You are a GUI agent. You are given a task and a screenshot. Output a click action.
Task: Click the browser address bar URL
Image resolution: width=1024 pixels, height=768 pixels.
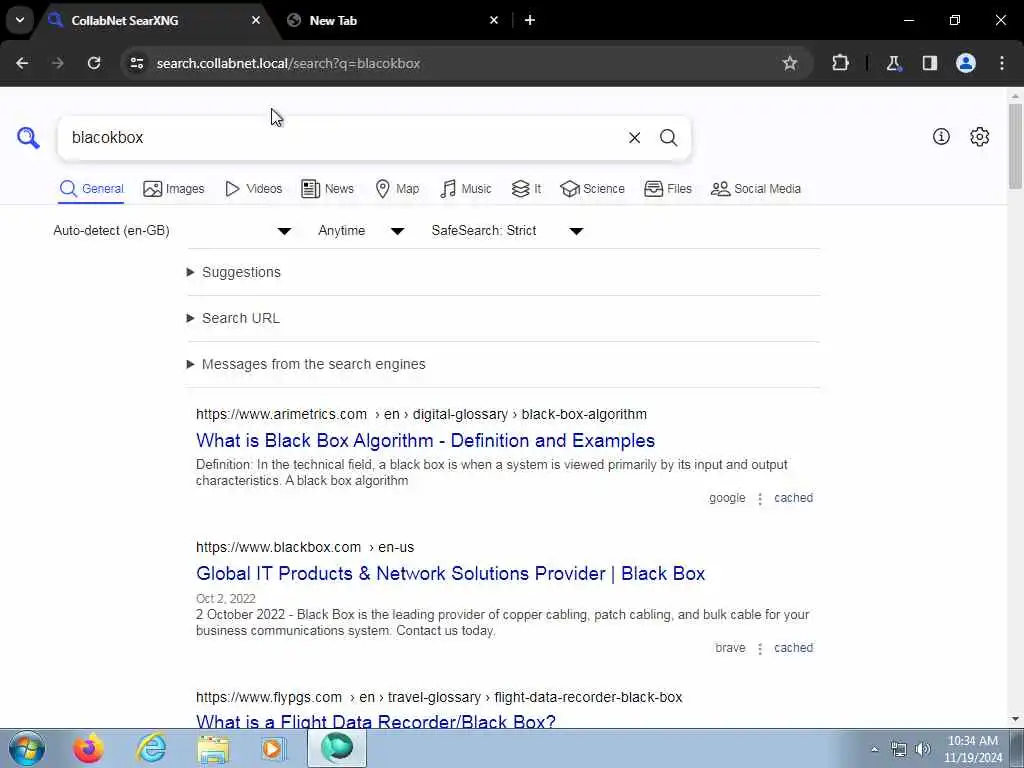(x=288, y=63)
